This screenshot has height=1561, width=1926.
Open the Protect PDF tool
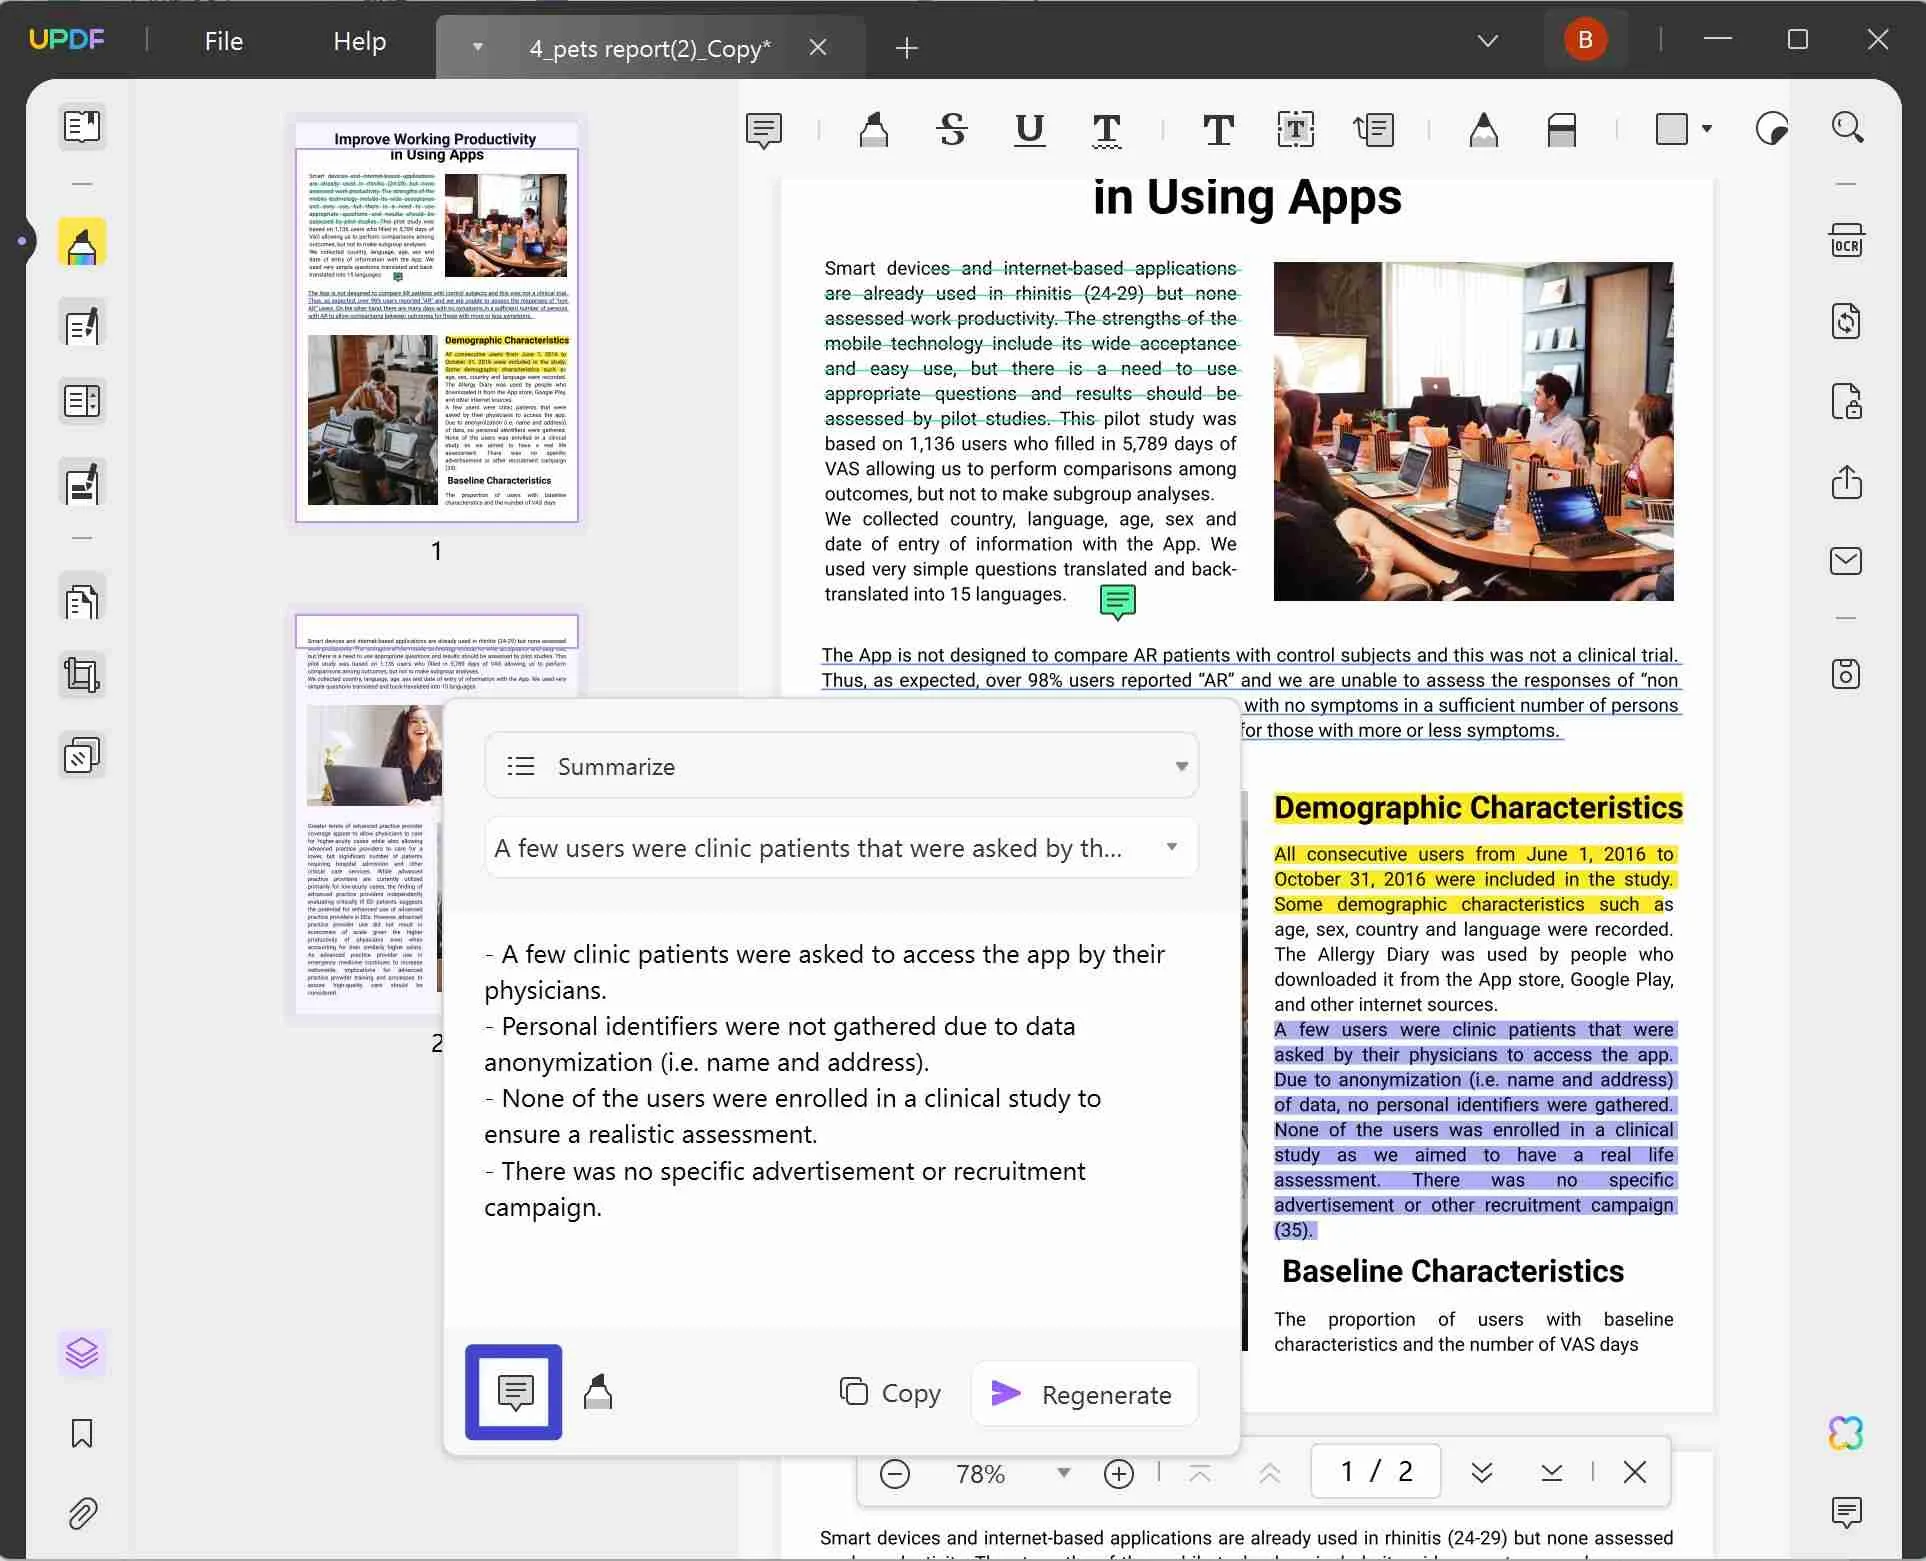click(x=1846, y=401)
